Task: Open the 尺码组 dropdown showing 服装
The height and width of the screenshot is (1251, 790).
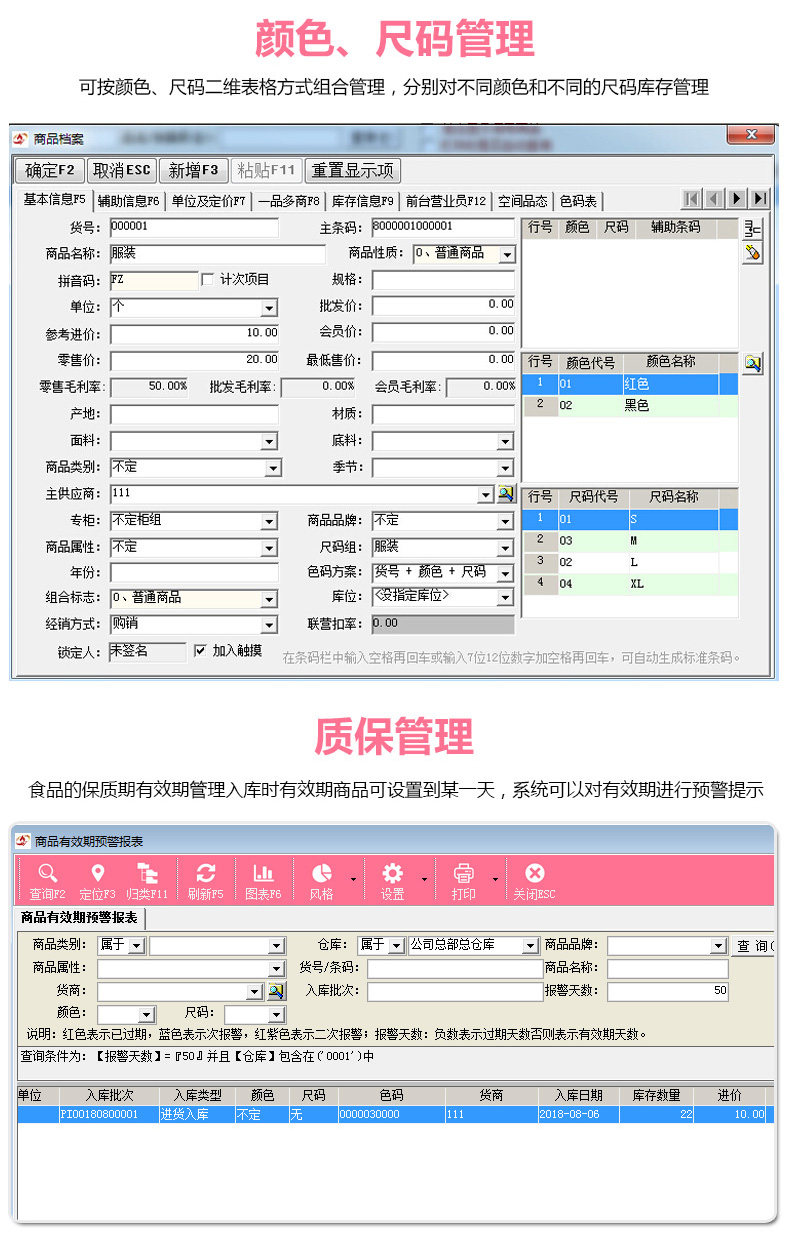Action: pos(506,549)
